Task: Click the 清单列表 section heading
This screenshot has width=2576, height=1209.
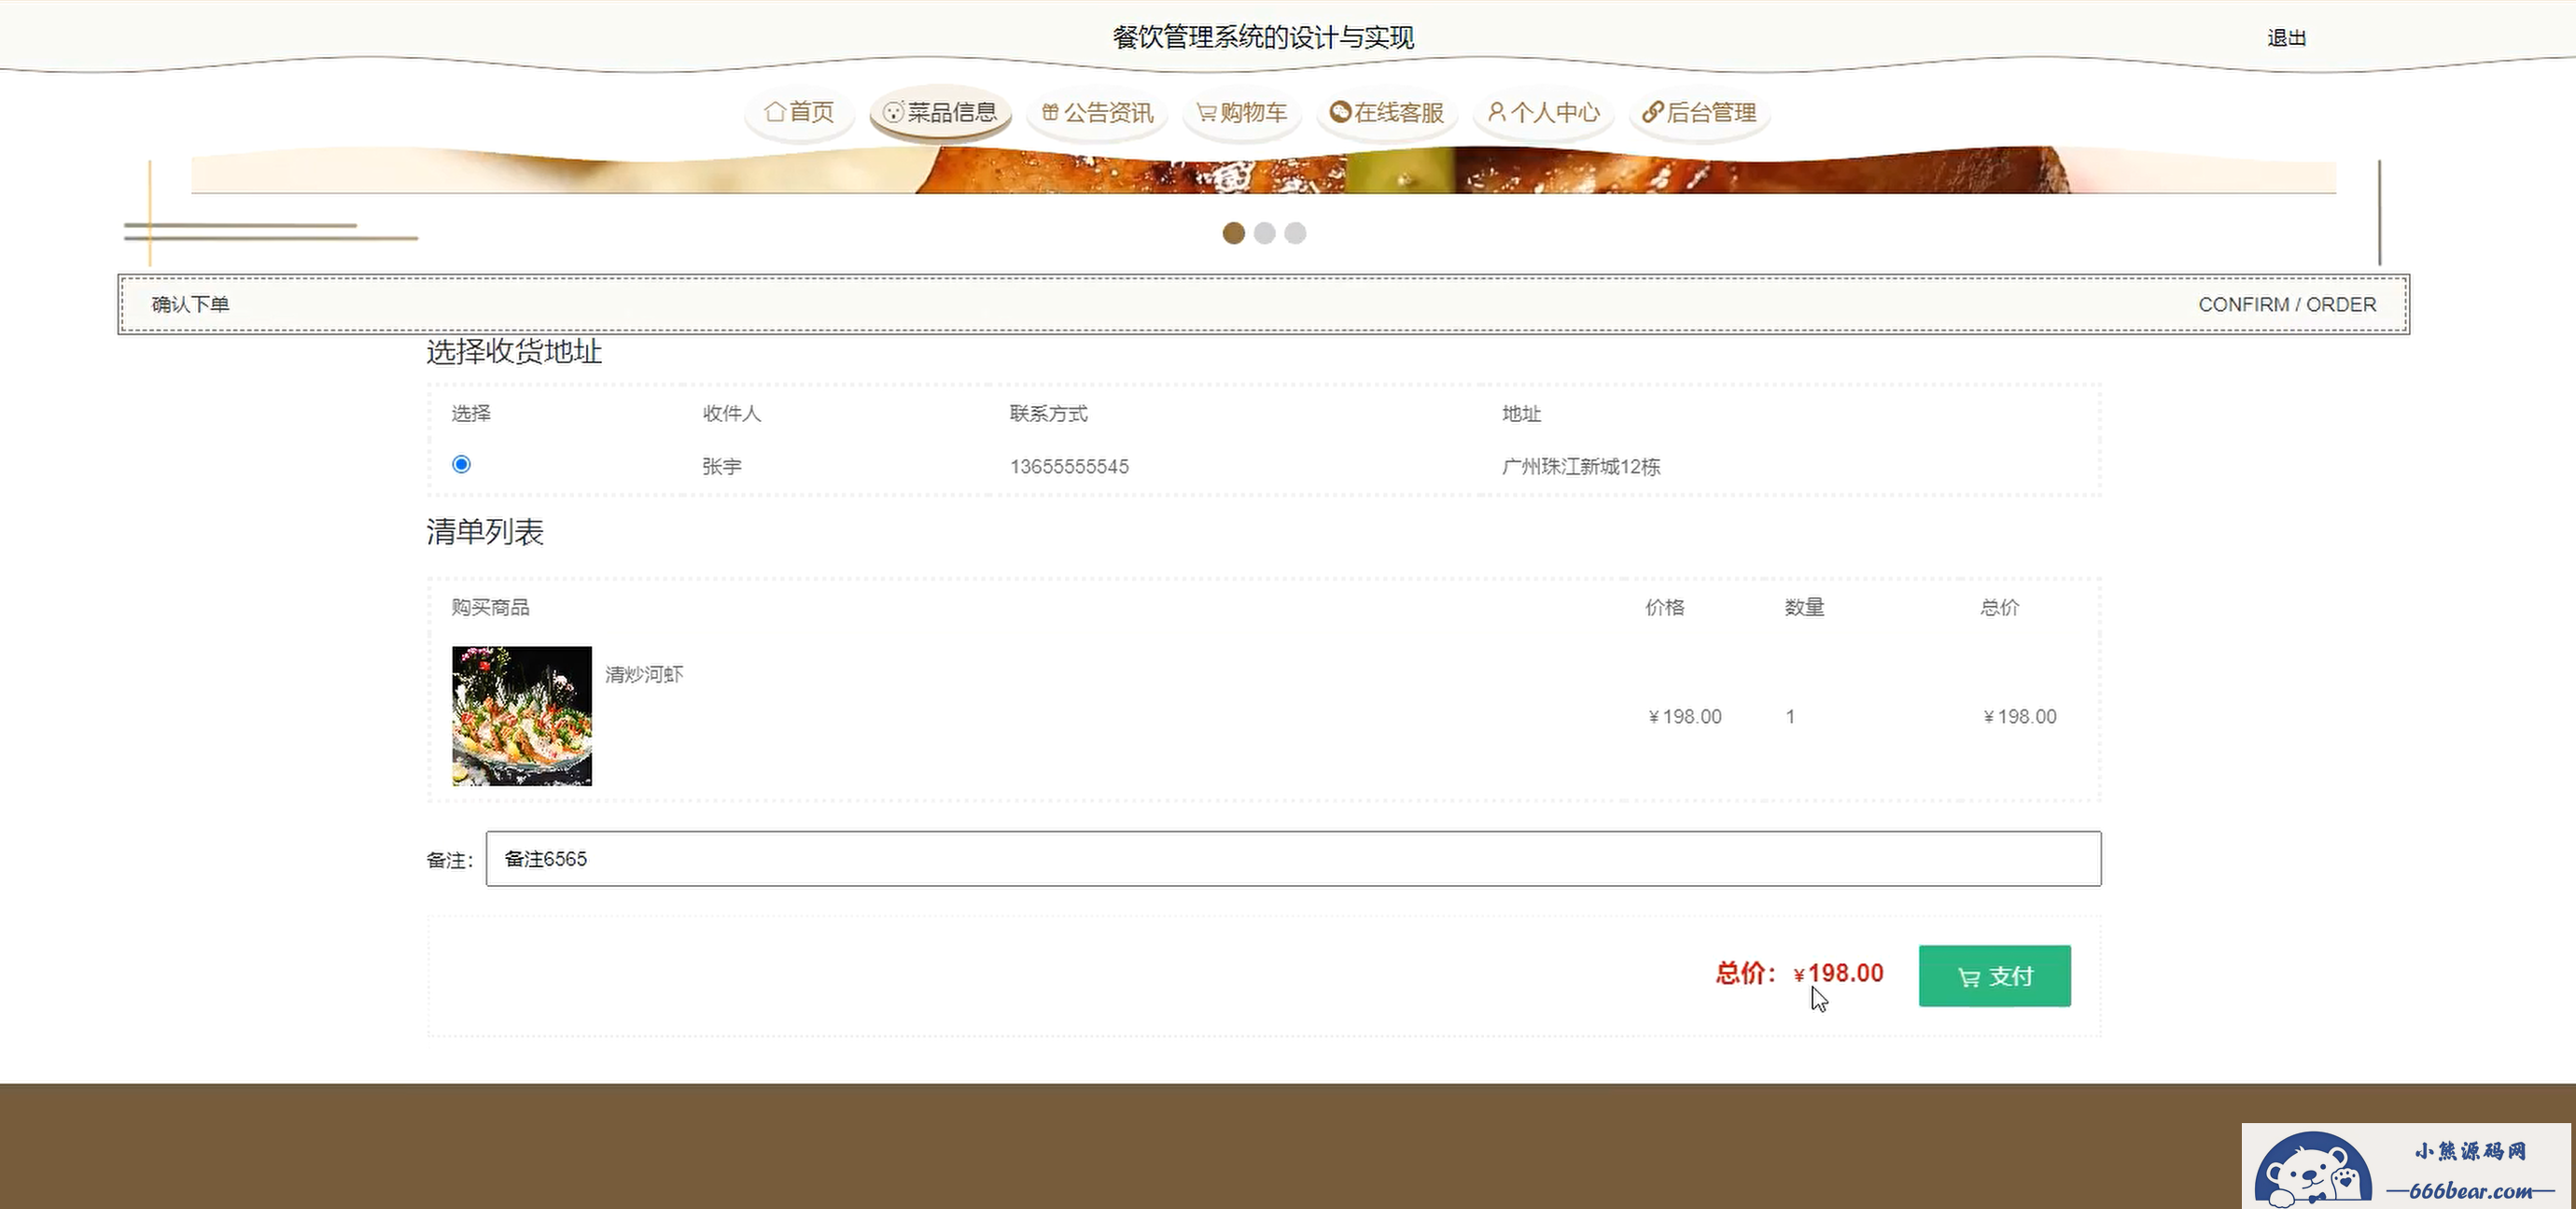Action: pyautogui.click(x=485, y=531)
